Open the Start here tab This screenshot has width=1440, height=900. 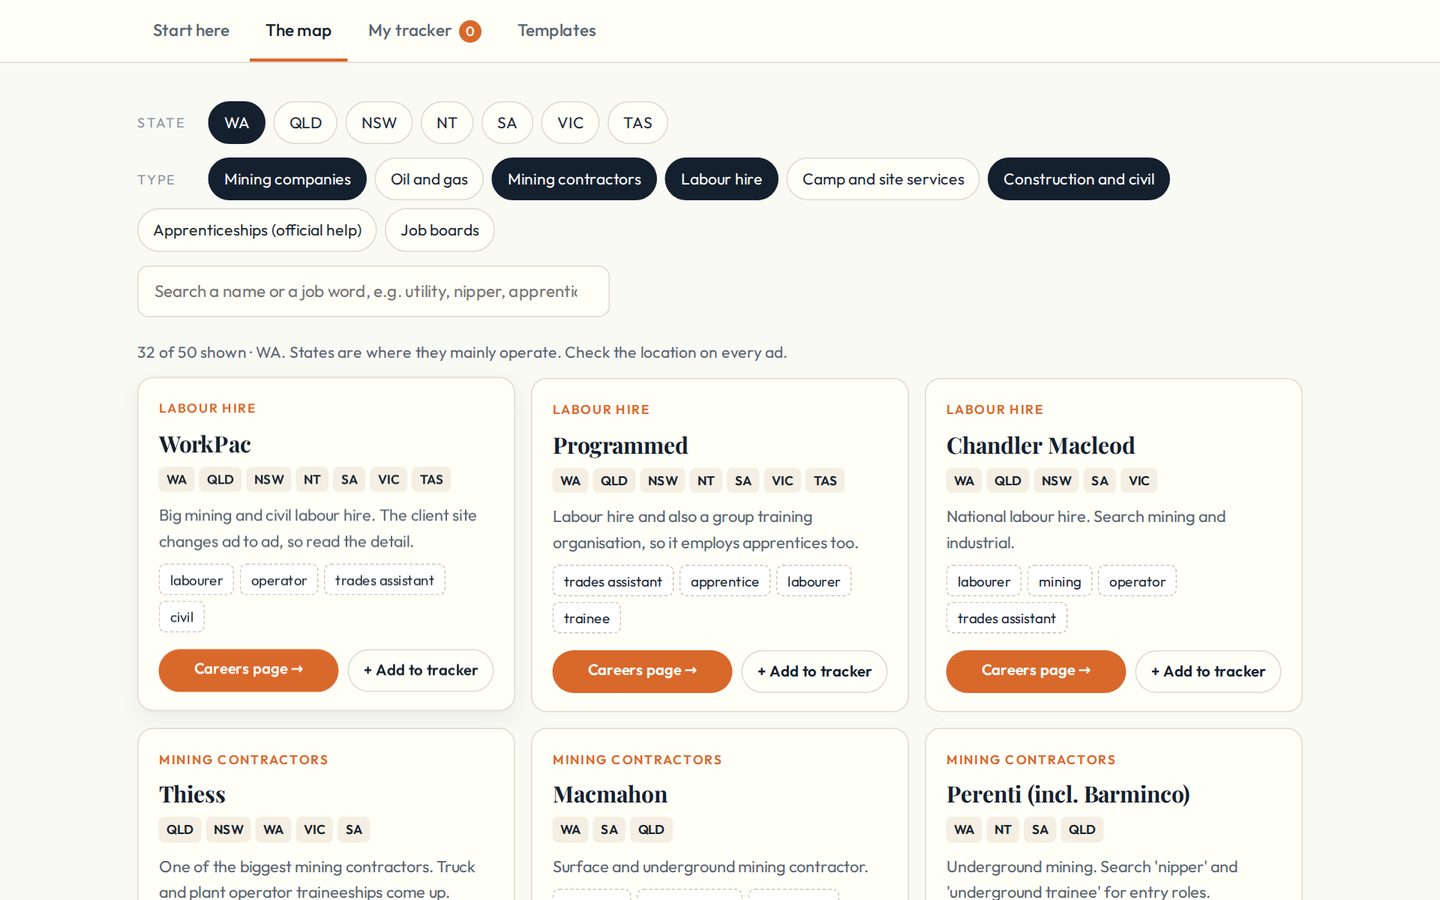(x=191, y=30)
